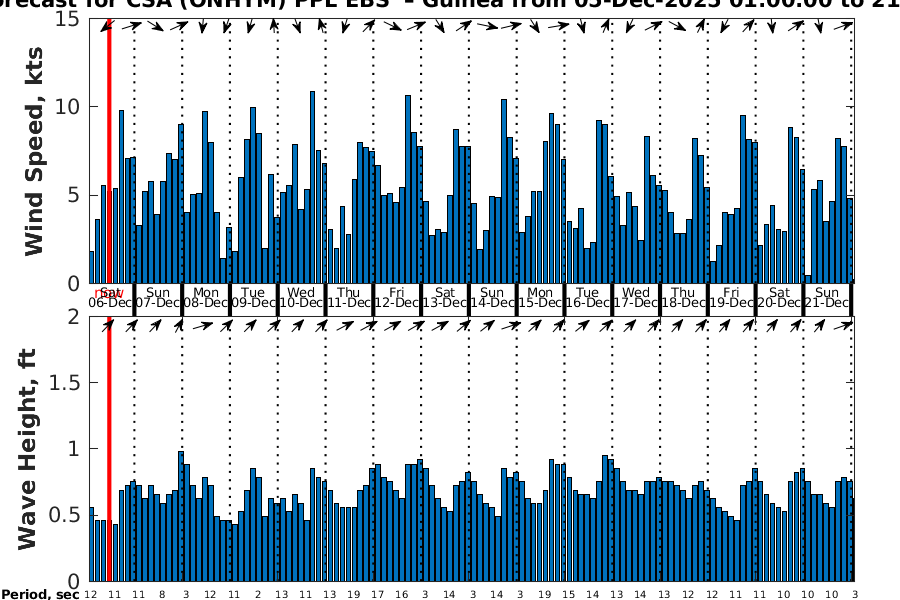This screenshot has width=900, height=600.
Task: Click the 0.5 tick on Wave Height axis
Action: (62, 515)
